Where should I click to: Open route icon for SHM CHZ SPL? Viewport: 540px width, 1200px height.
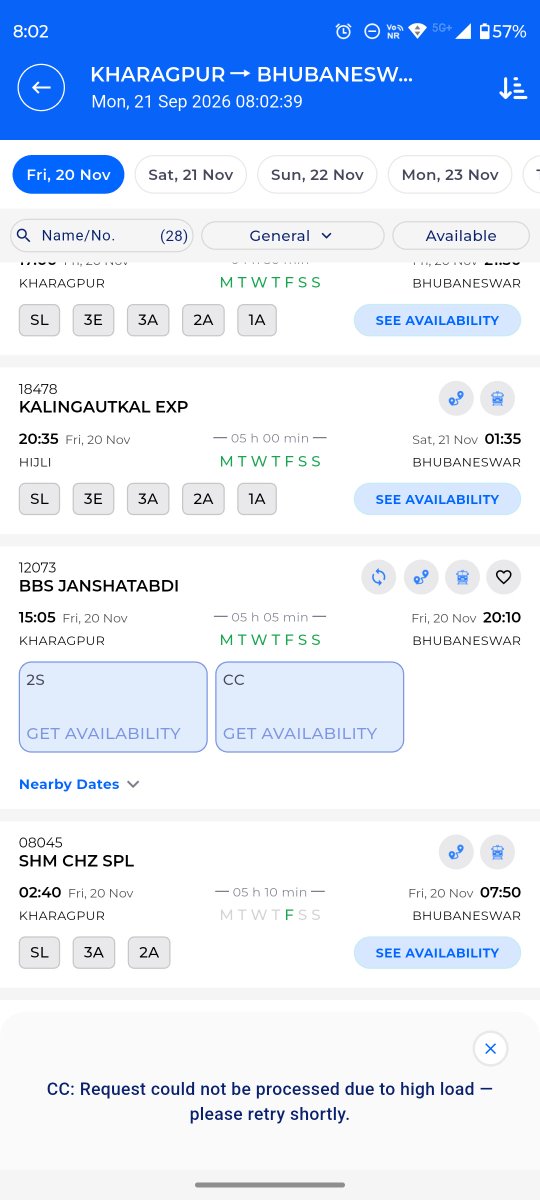click(x=456, y=852)
